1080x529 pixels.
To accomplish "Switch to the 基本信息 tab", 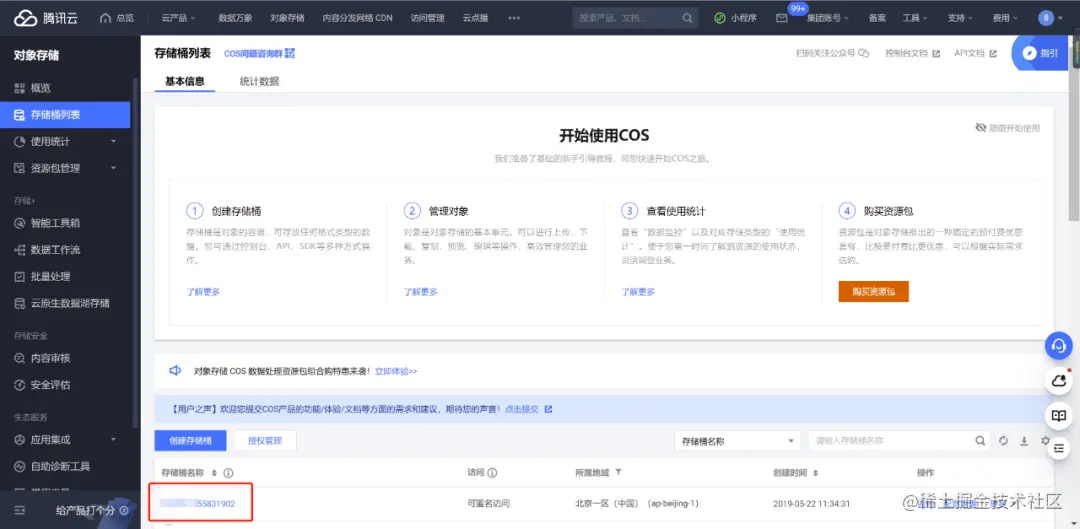I will point(185,81).
